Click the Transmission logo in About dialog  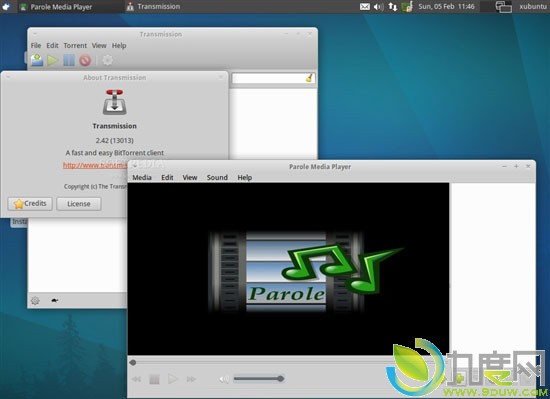[114, 102]
